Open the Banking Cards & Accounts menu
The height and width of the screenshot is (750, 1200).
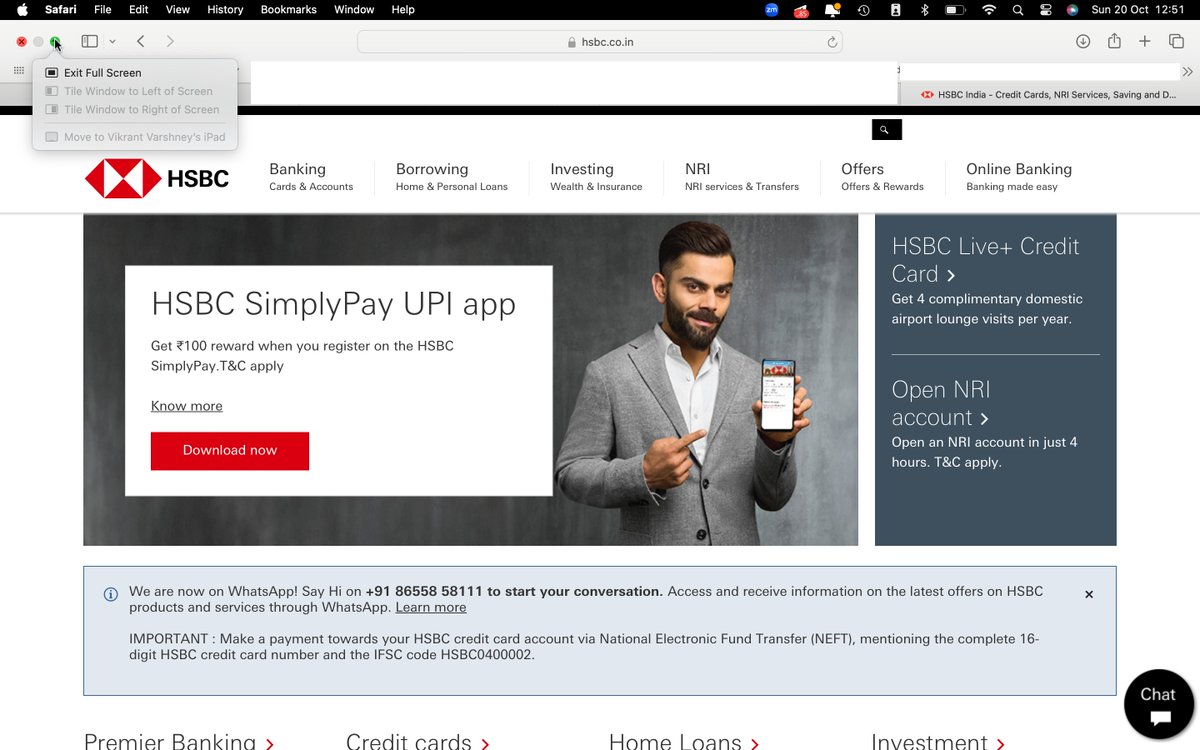[x=311, y=177]
